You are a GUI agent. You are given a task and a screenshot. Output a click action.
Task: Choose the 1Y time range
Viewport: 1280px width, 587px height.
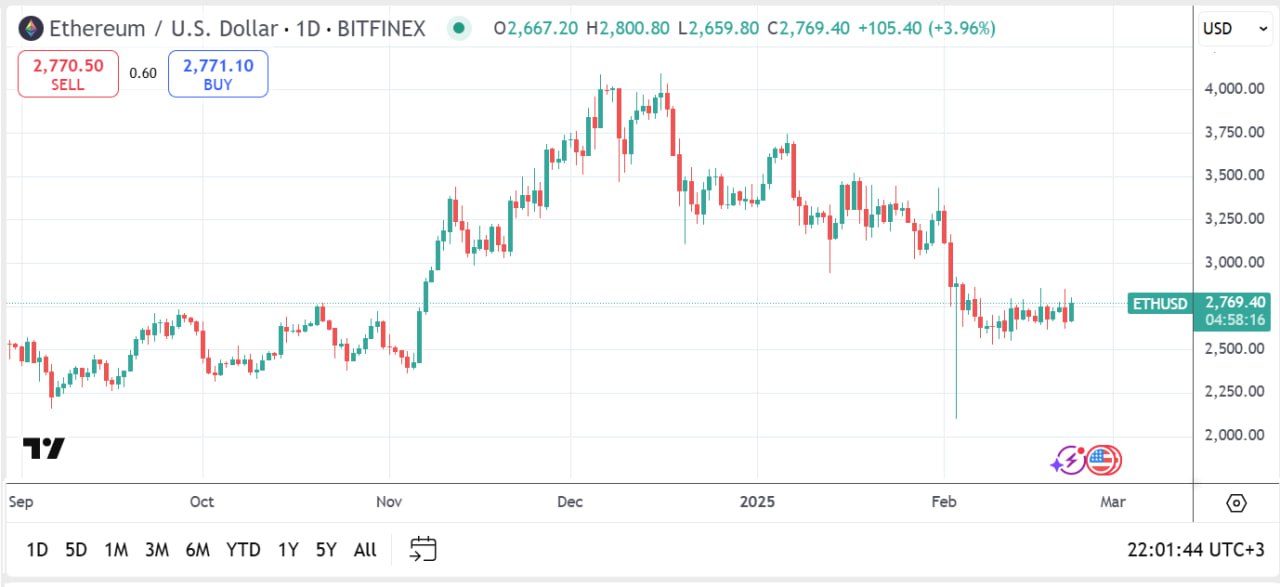click(x=288, y=549)
